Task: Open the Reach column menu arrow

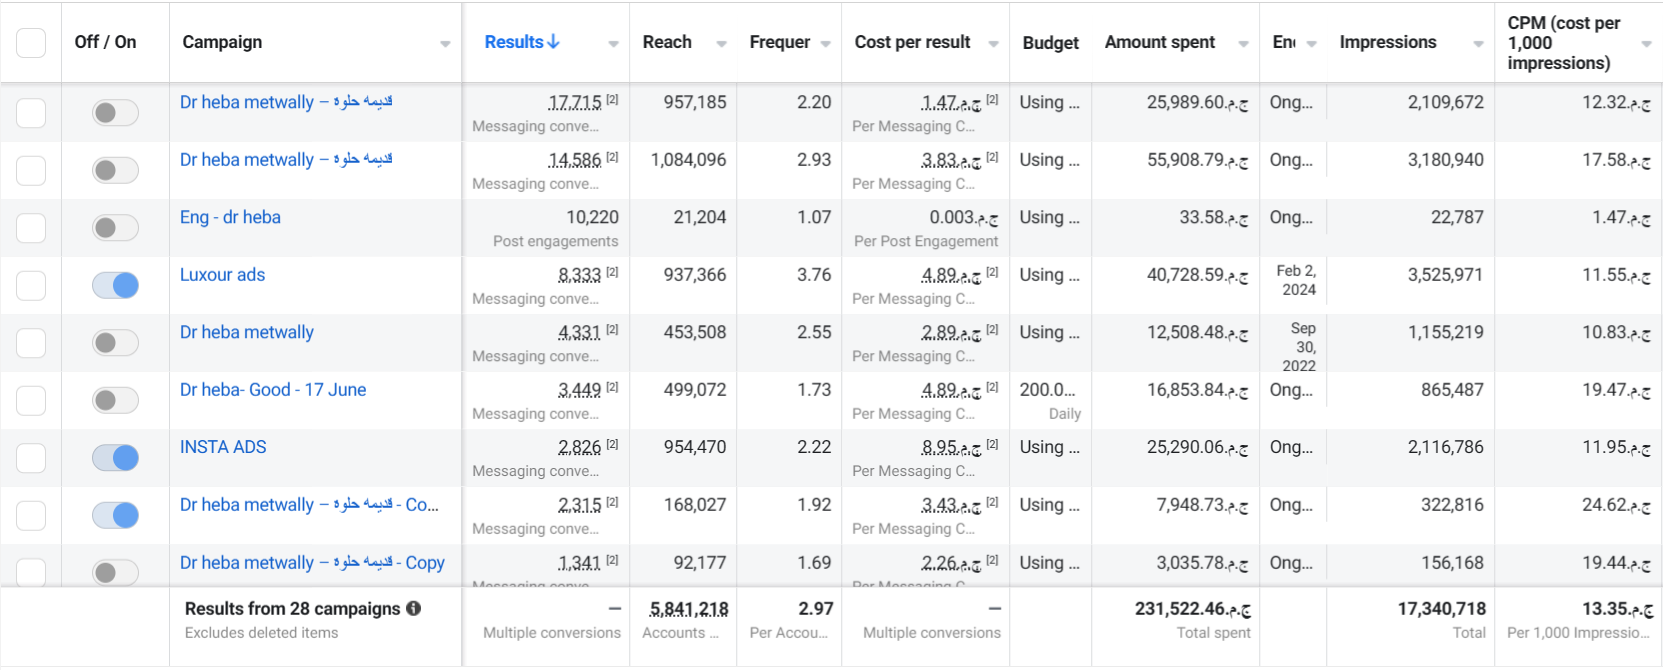Action: pos(721,44)
